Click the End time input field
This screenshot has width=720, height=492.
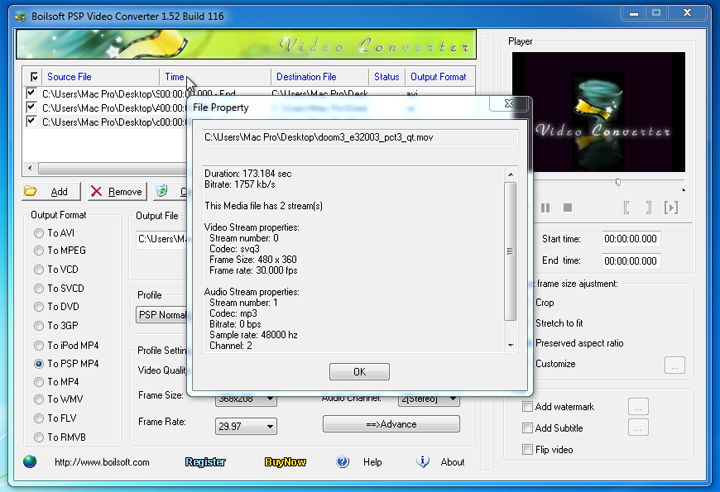(x=631, y=261)
